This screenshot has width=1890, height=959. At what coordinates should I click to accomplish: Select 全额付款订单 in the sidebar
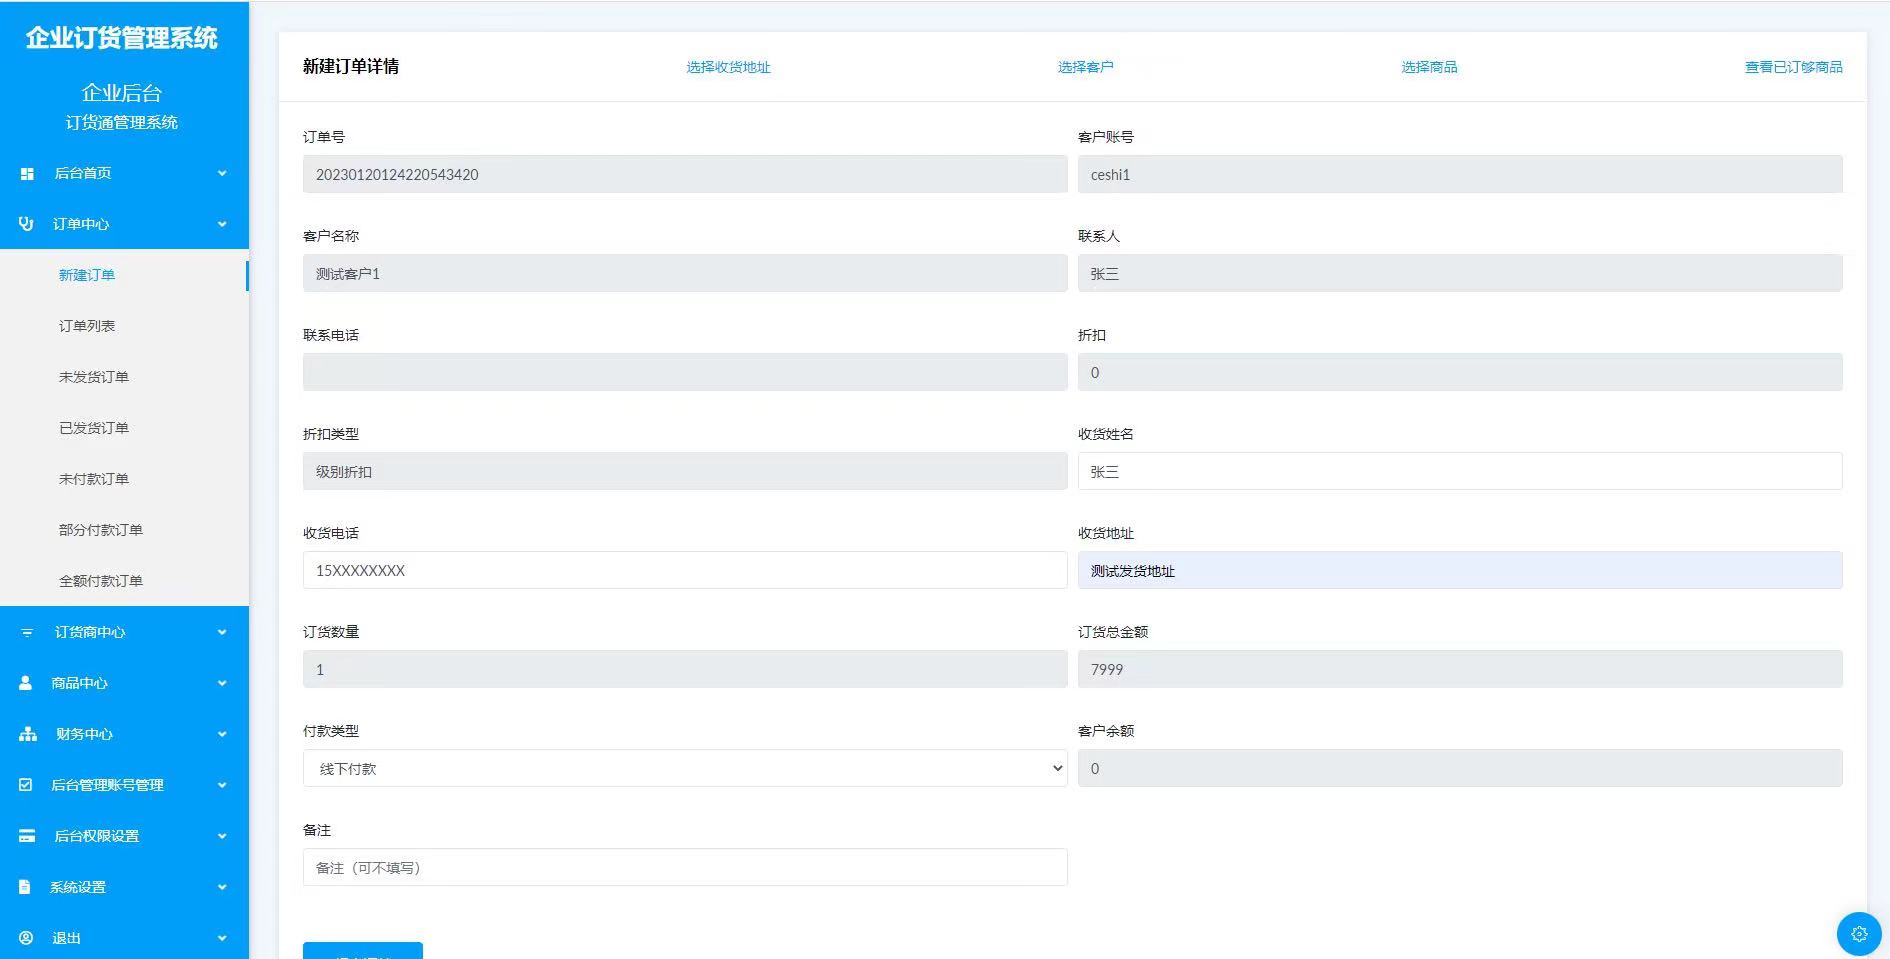coord(101,581)
